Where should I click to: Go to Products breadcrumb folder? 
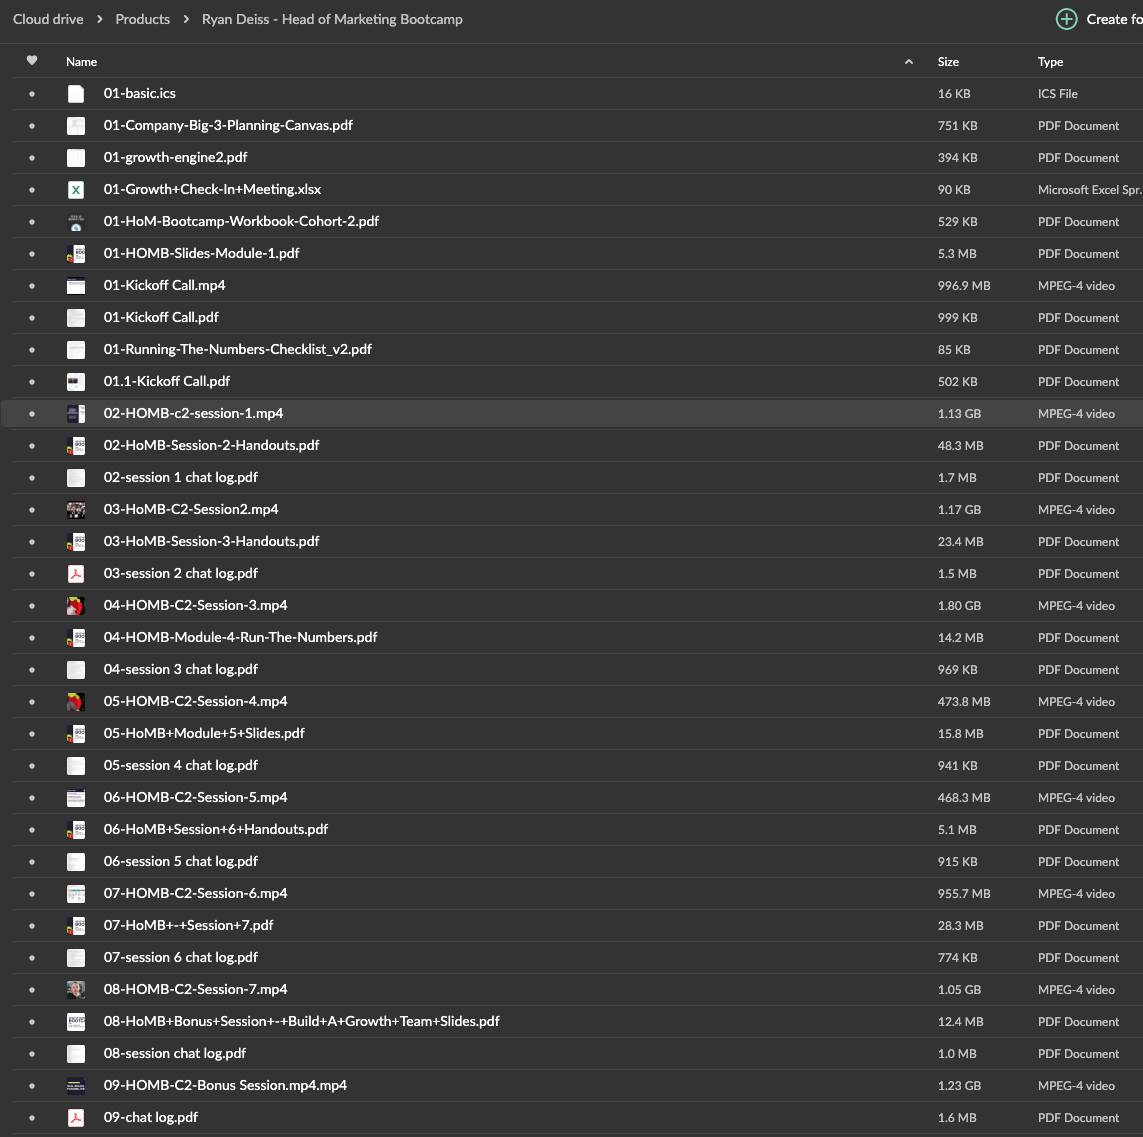point(142,20)
